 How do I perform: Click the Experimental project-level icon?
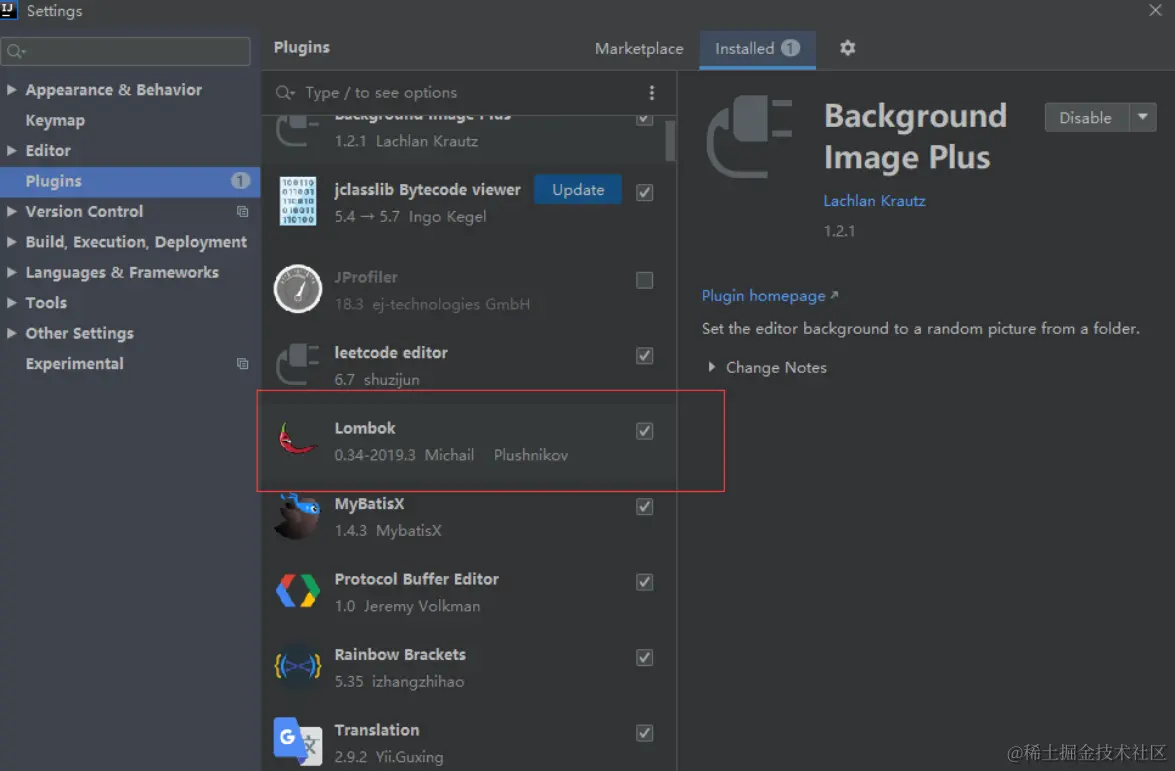[242, 363]
